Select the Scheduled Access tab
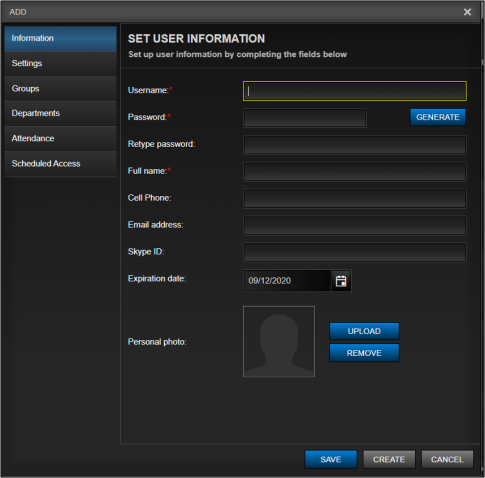Screen dimensions: 485x478 tap(61, 163)
